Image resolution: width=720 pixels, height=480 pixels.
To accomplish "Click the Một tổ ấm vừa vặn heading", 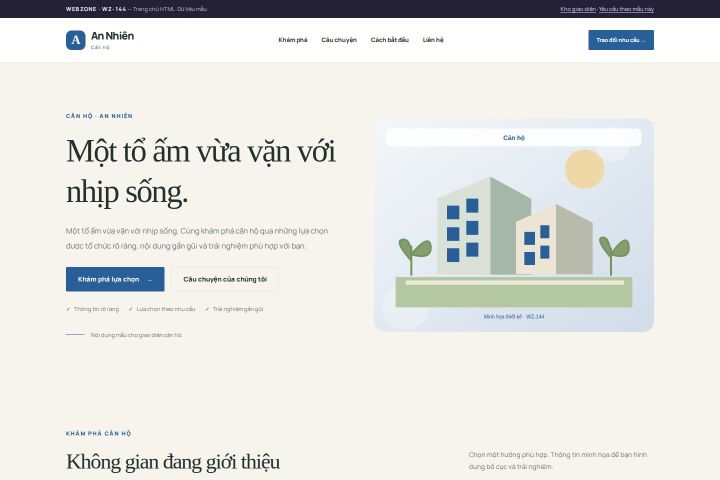I will click(201, 171).
